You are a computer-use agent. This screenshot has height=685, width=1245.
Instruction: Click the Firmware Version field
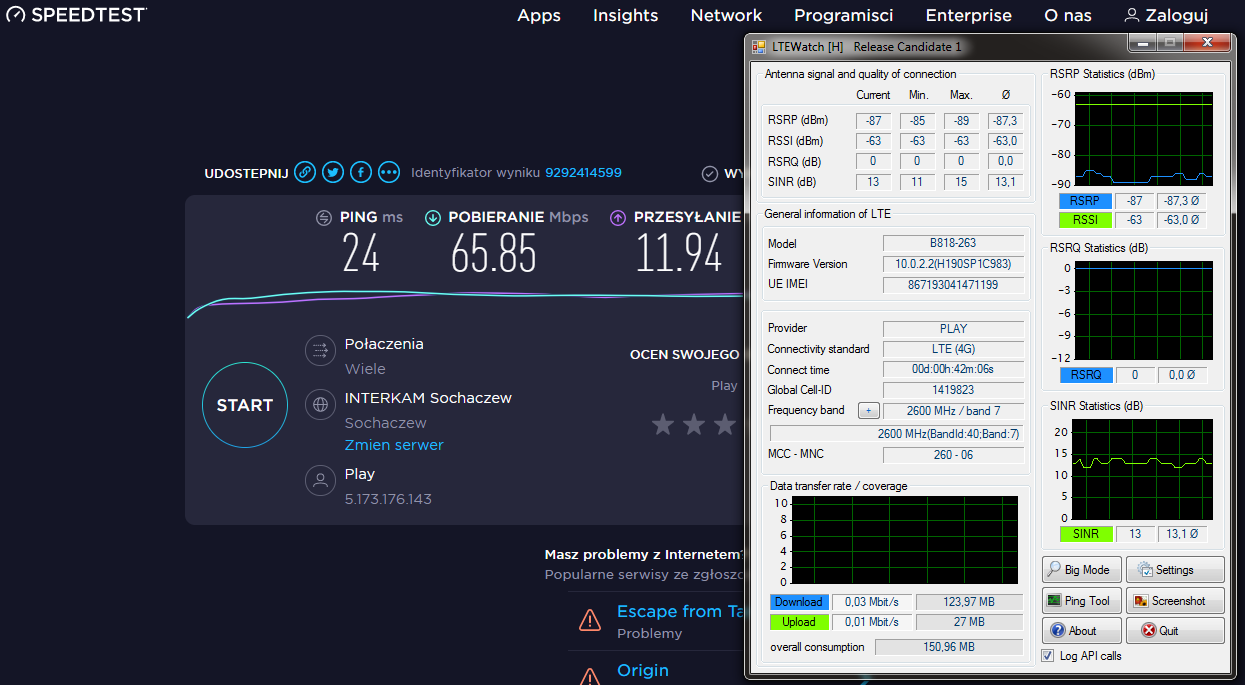(x=953, y=264)
